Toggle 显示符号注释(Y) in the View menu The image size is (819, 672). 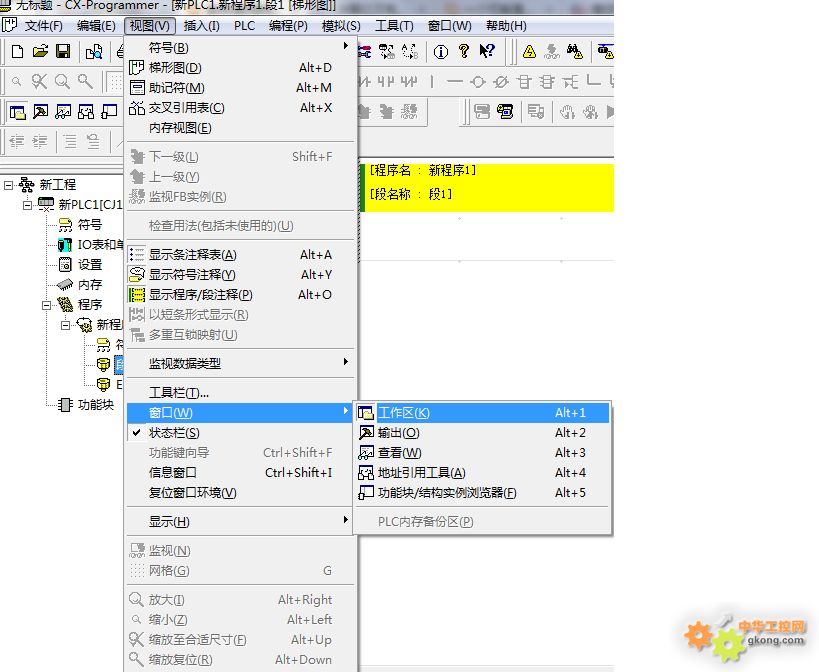pos(241,275)
